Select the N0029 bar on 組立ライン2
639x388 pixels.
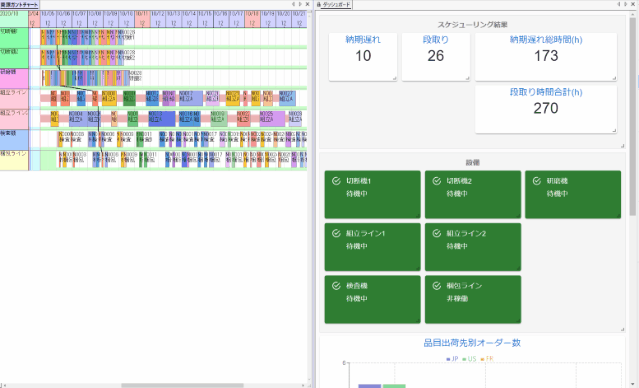point(295,119)
